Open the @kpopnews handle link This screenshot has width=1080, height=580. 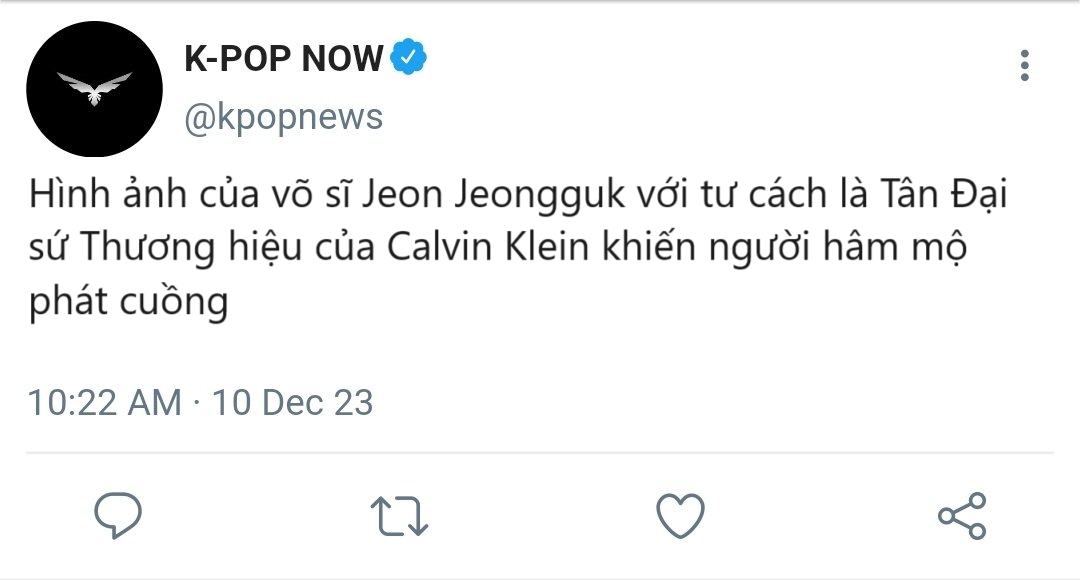pyautogui.click(x=284, y=117)
